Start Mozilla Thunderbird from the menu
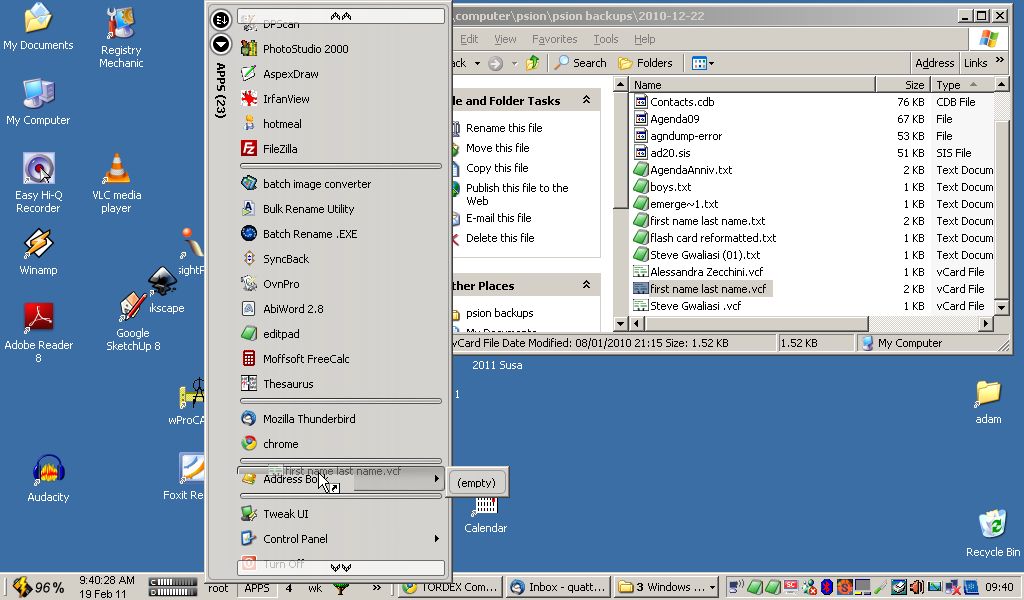 tap(308, 419)
